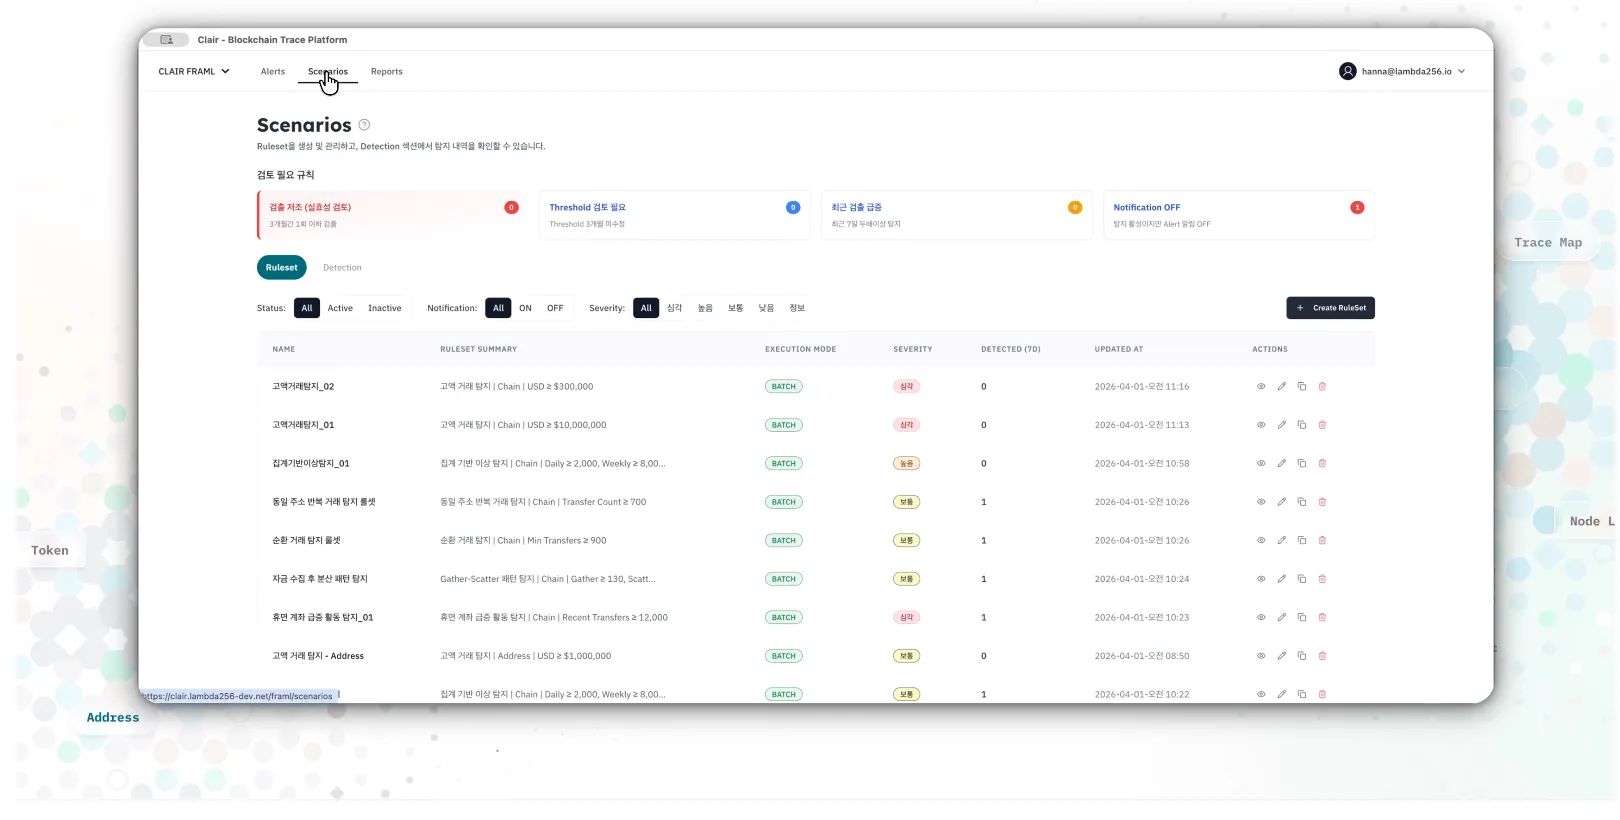
Task: Open the Threshold 검토 필요 card
Action: (x=674, y=215)
